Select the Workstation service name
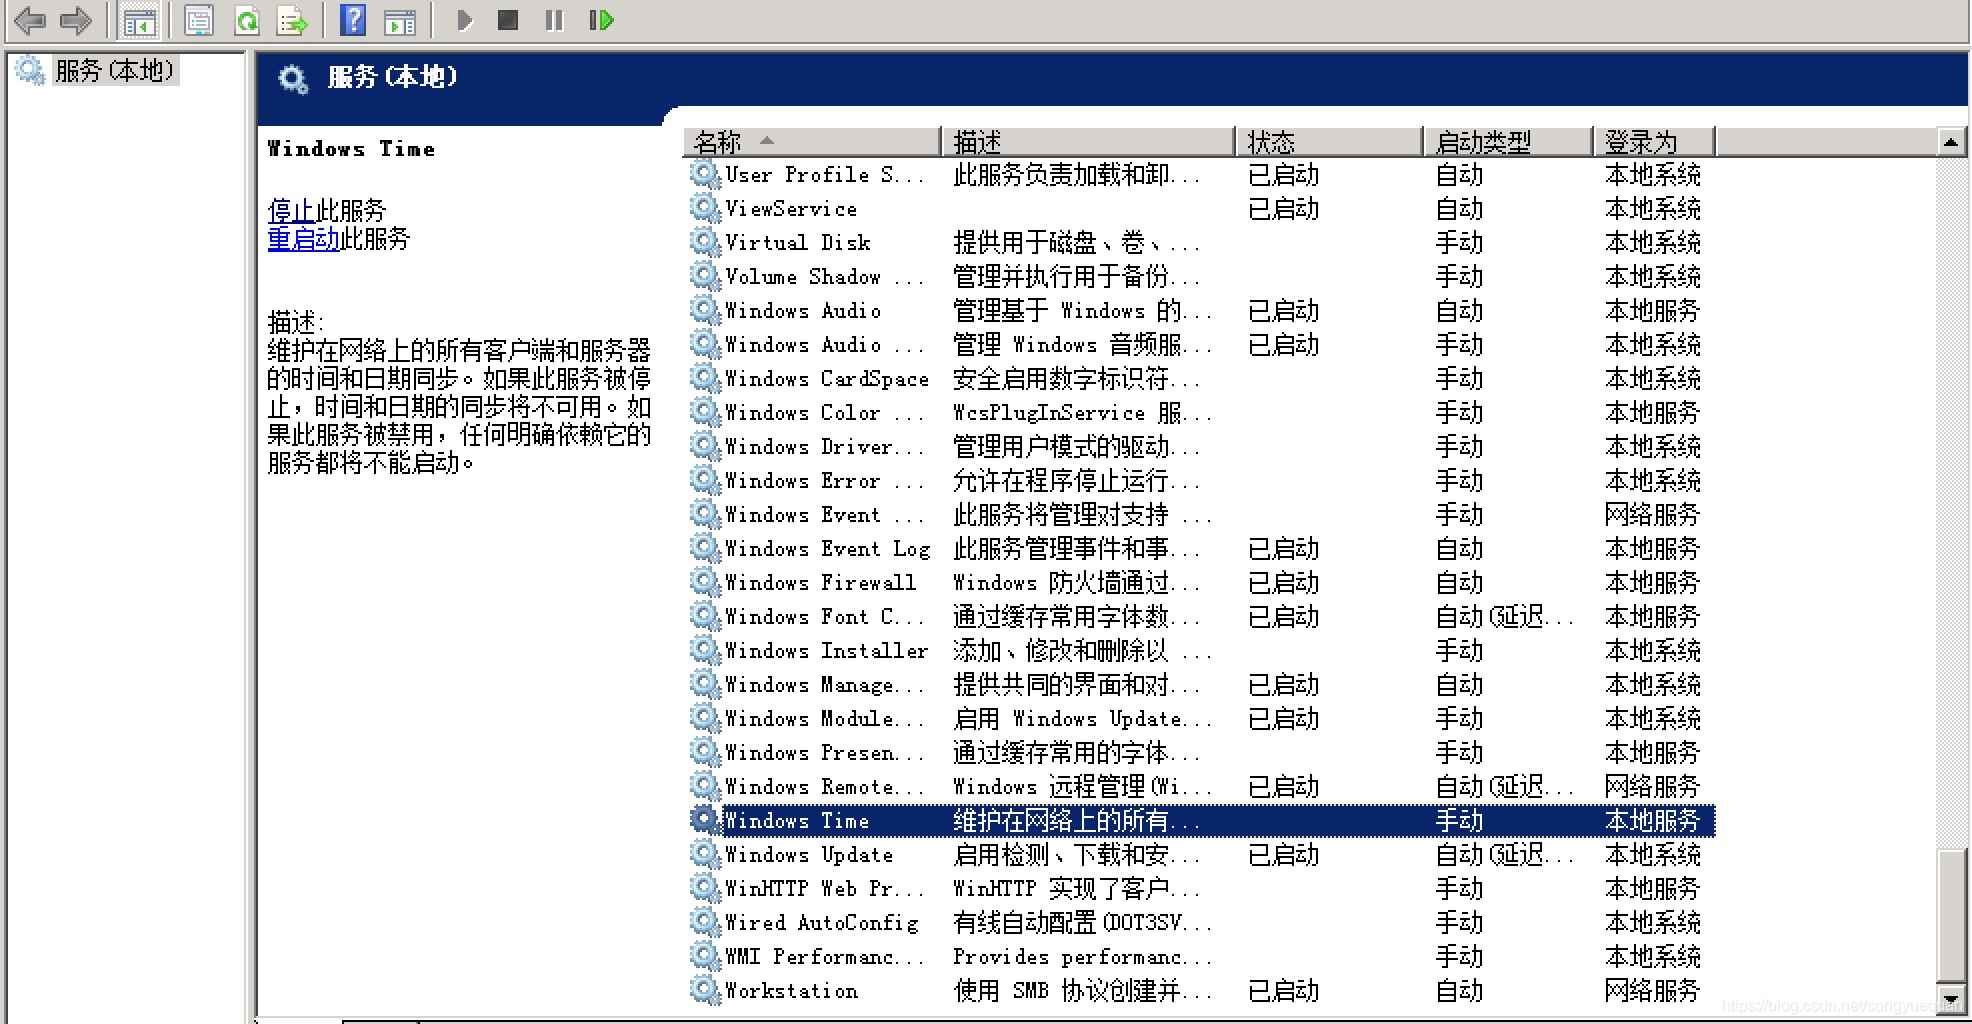The height and width of the screenshot is (1024, 1972). point(791,990)
